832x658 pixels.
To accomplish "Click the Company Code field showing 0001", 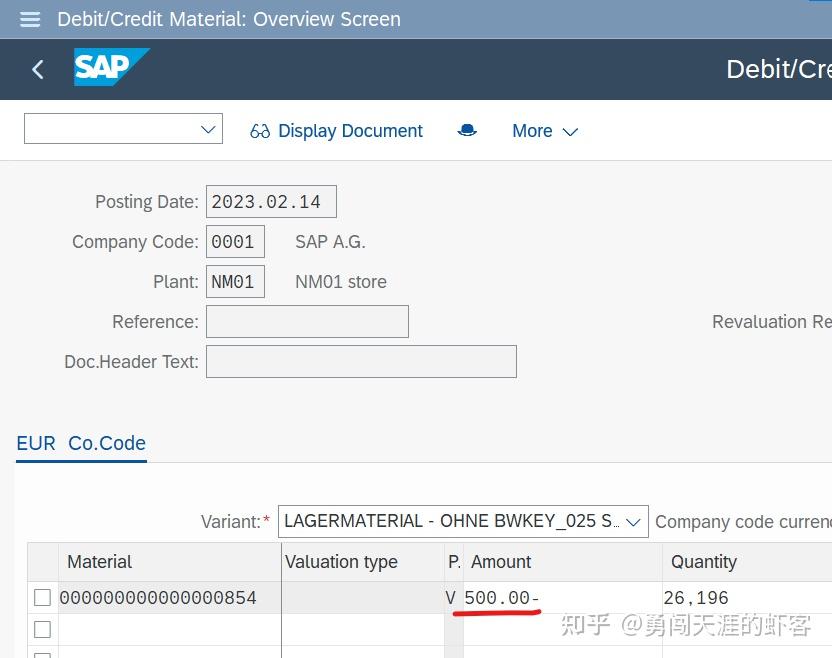I will pos(235,241).
